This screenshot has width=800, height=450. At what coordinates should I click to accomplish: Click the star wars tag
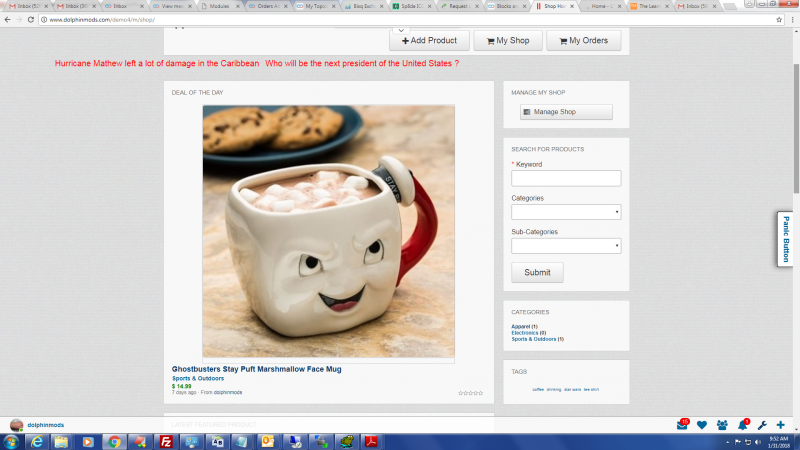pyautogui.click(x=572, y=389)
